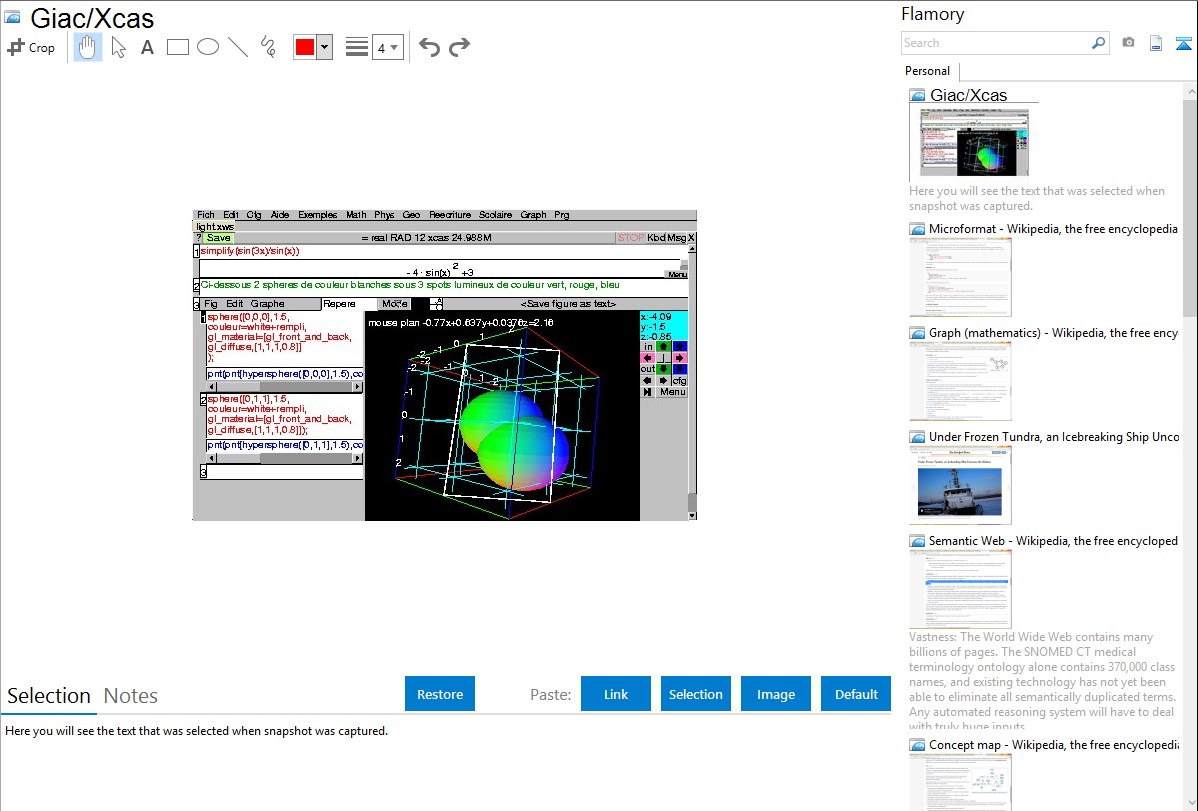Click the Concept map page thumbnail
Image resolution: width=1198 pixels, height=811 pixels.
coord(960,781)
